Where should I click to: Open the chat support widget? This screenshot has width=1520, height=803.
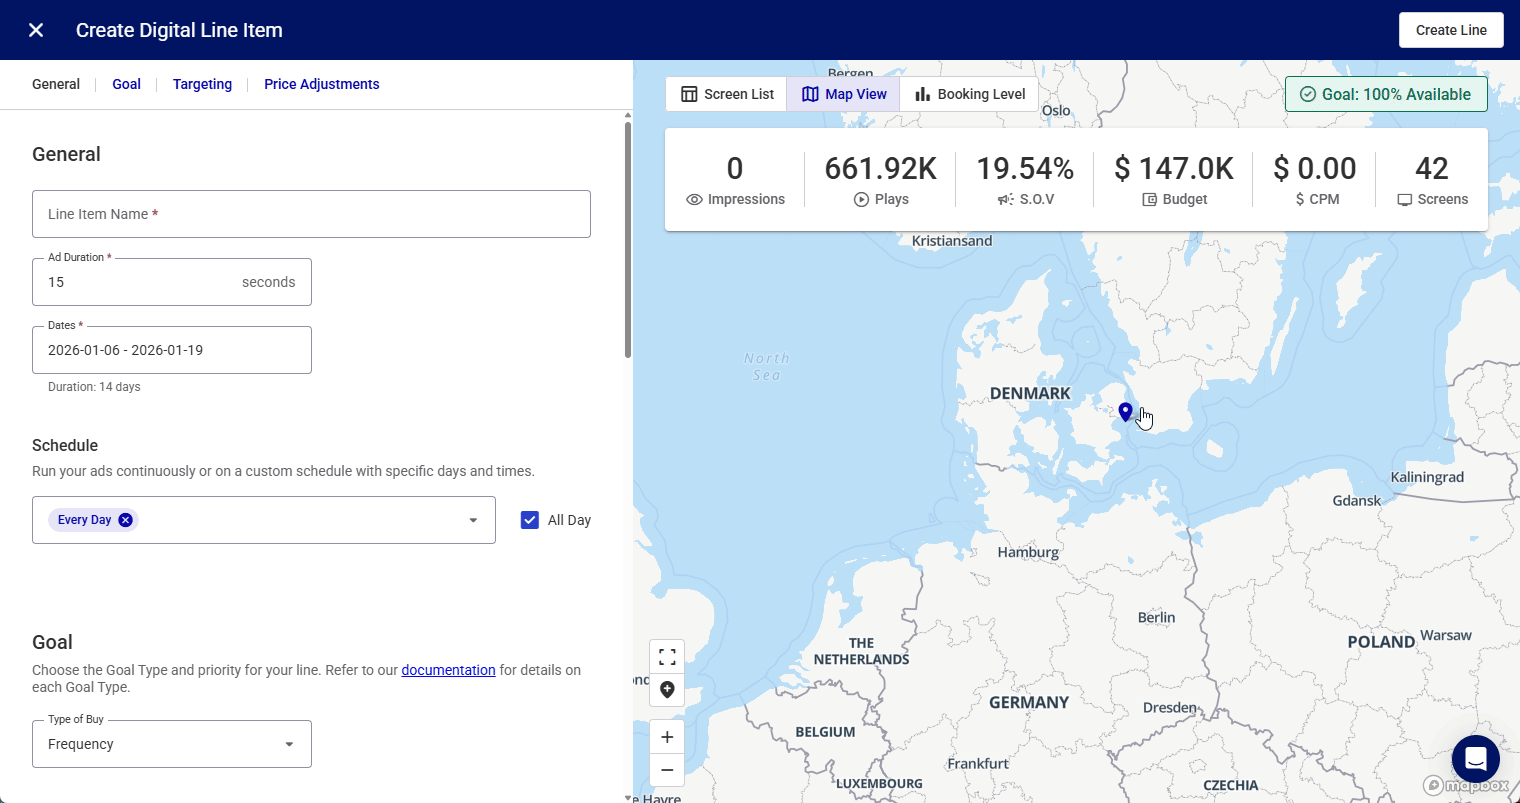1475,760
